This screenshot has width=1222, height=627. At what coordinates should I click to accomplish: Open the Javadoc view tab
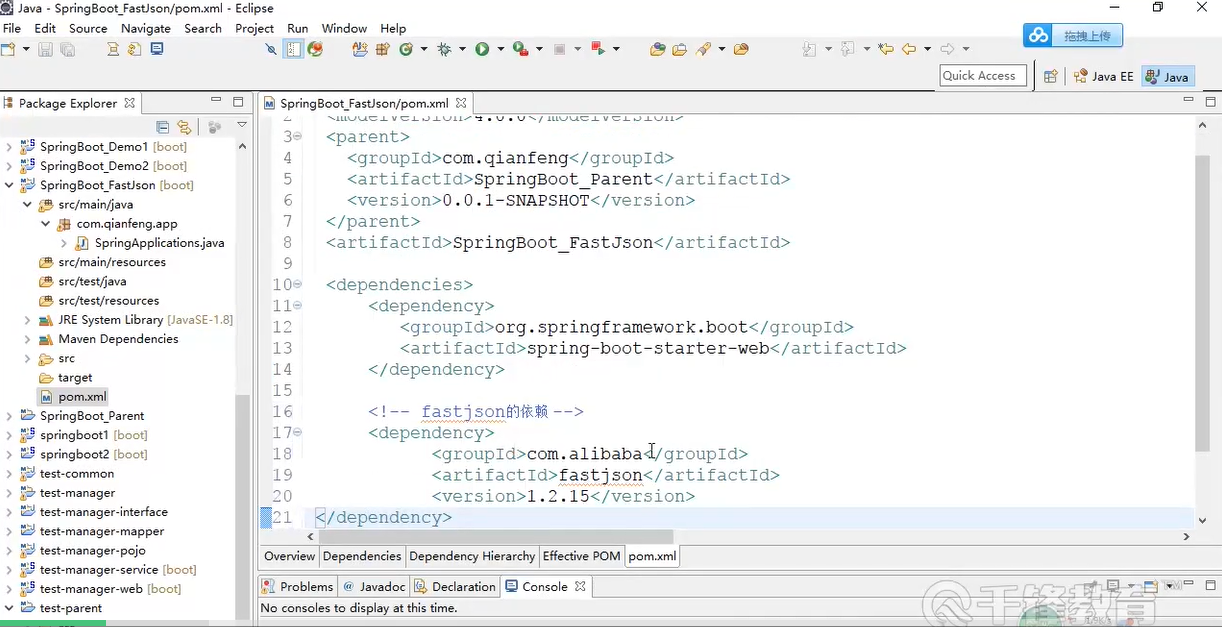tap(374, 586)
